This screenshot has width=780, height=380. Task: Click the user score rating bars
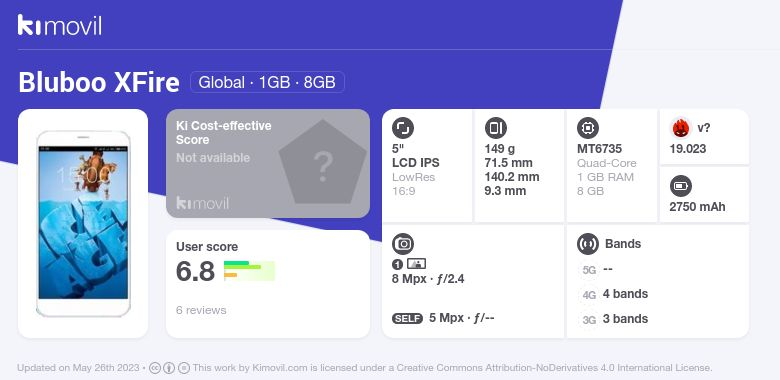[x=249, y=271]
